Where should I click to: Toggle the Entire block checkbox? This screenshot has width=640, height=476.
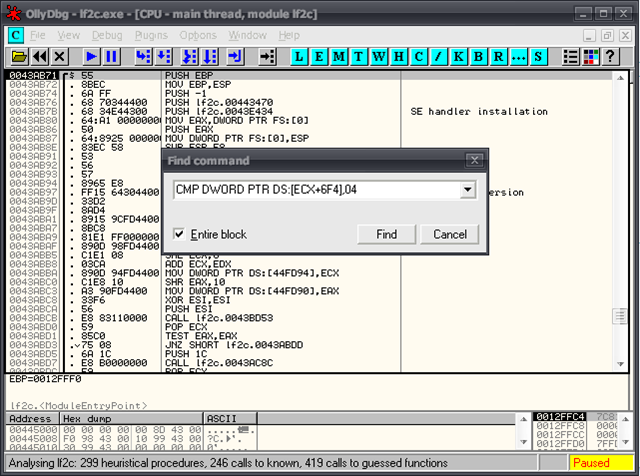click(179, 234)
